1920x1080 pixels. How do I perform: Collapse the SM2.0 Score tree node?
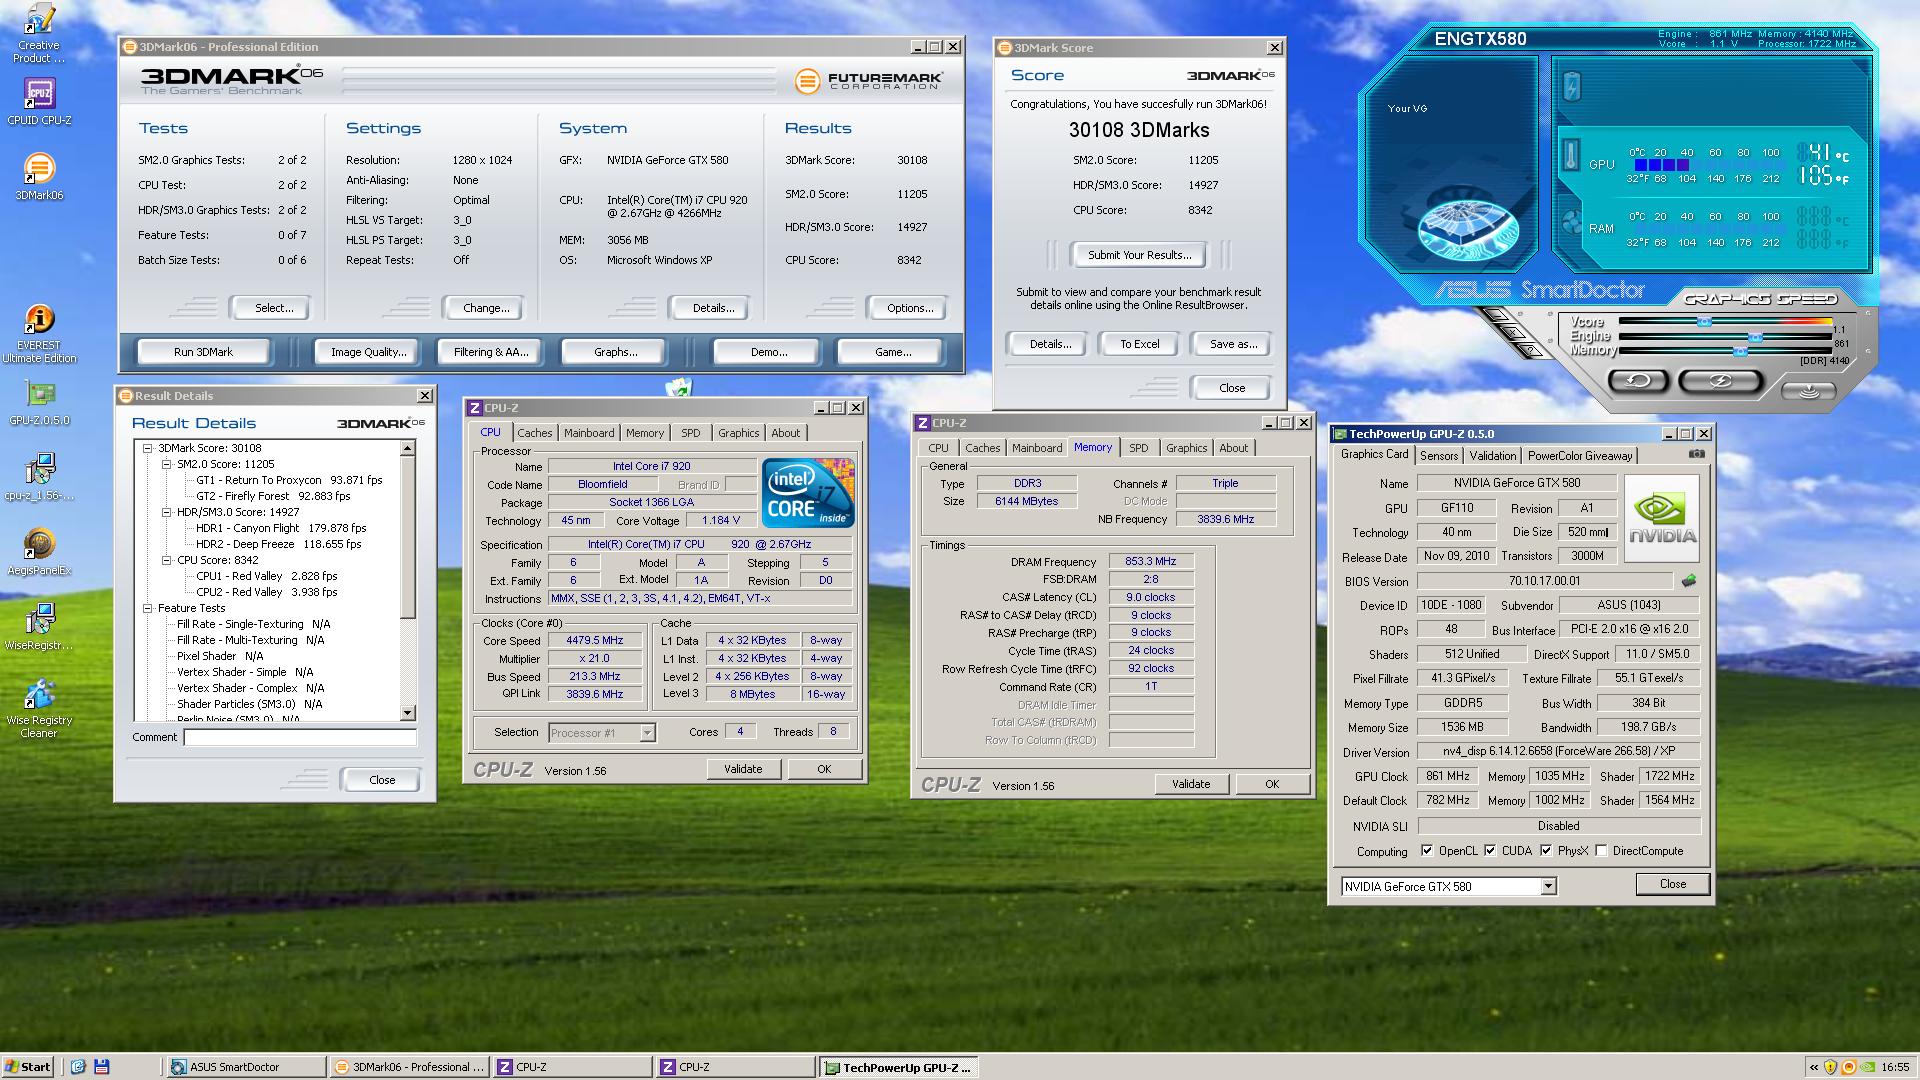[x=167, y=464]
